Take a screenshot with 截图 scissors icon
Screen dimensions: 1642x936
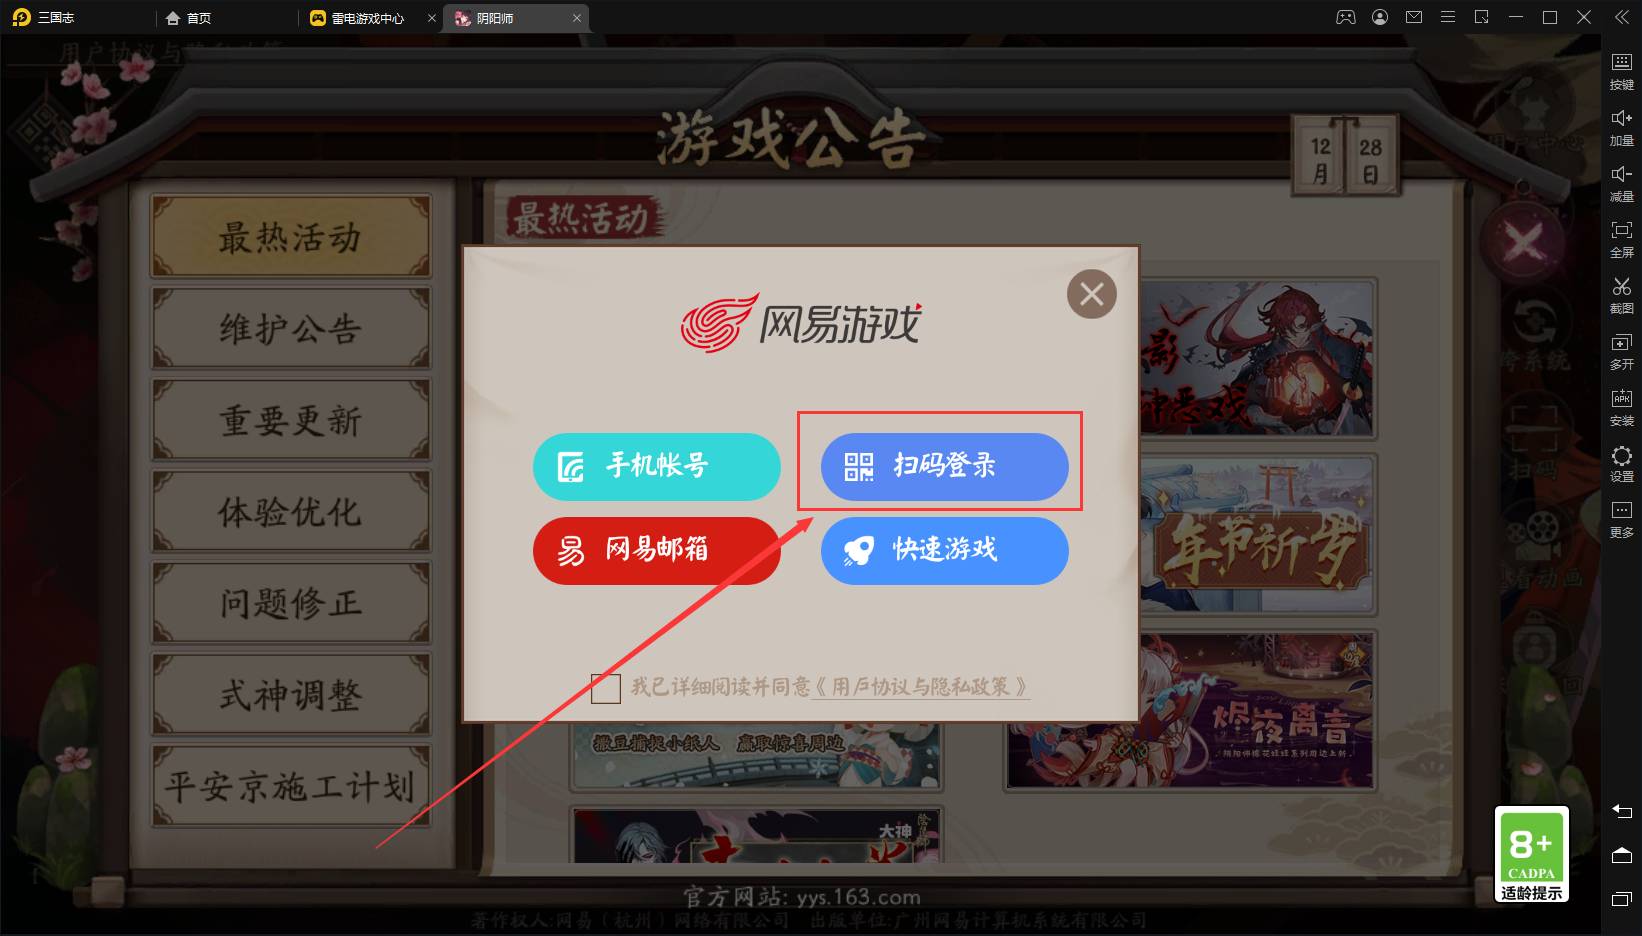pos(1621,295)
